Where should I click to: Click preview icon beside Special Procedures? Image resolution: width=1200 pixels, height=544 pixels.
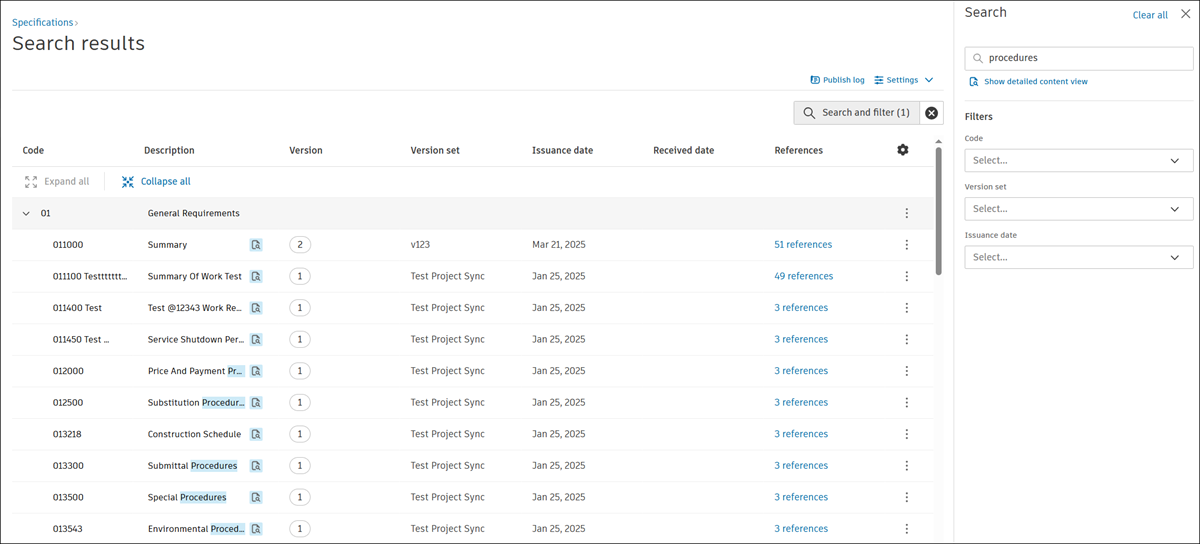(256, 497)
